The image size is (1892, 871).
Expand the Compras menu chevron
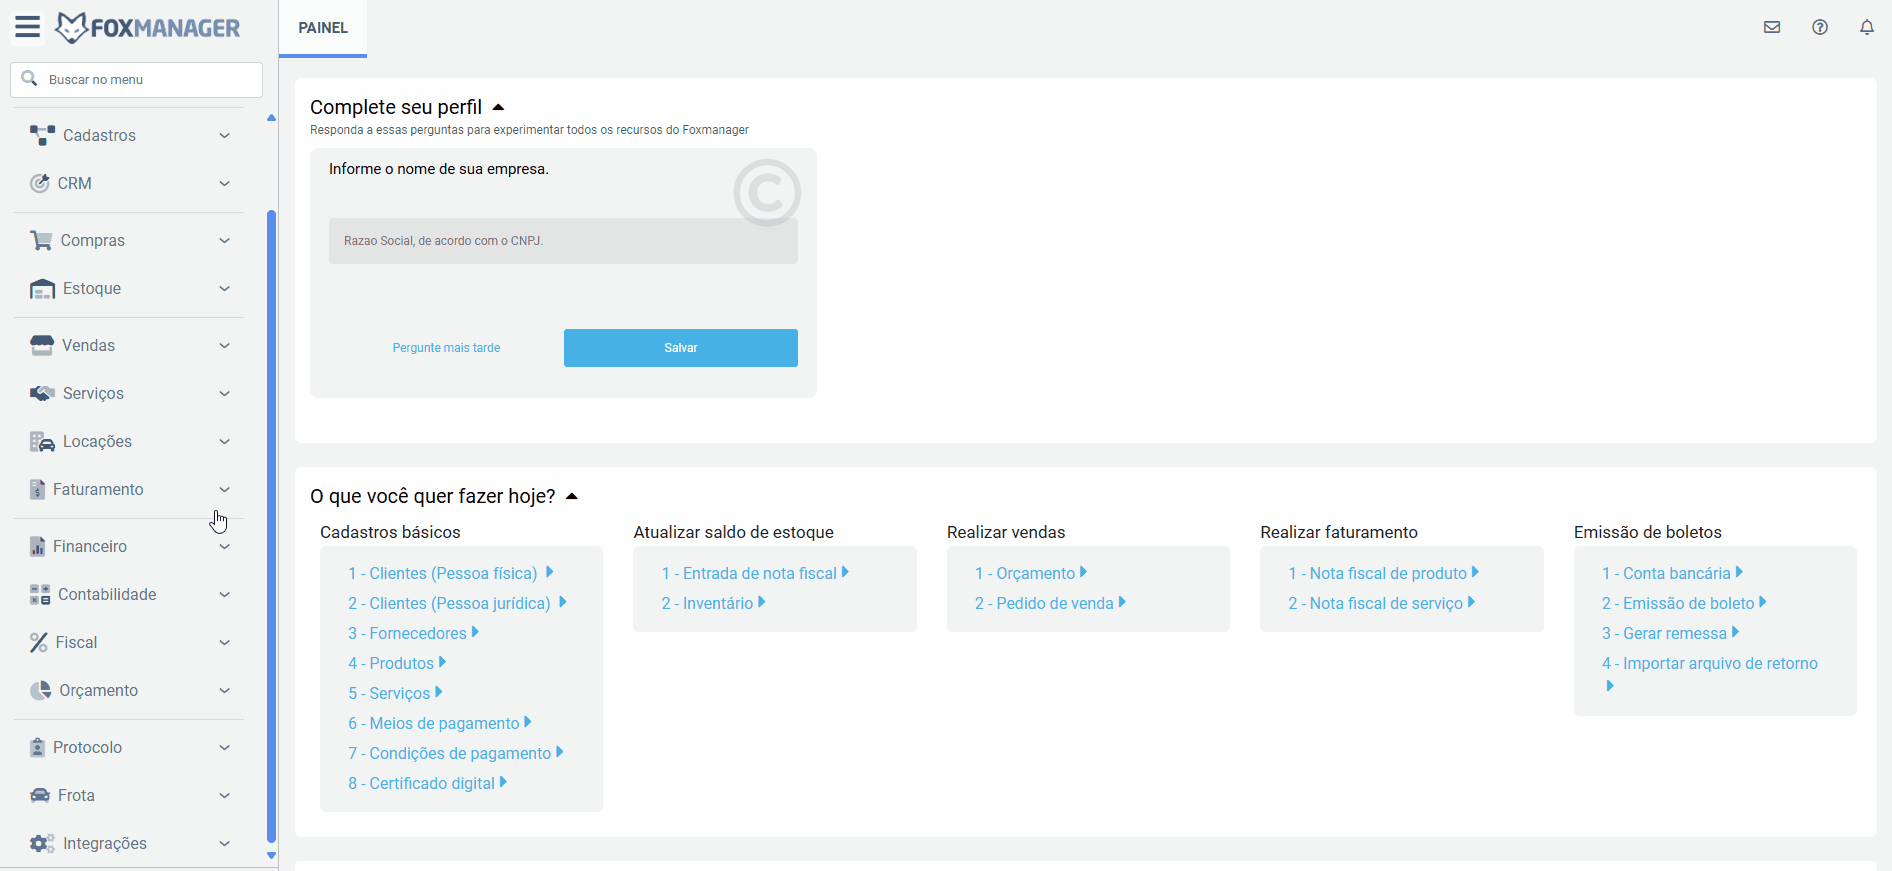tap(224, 240)
